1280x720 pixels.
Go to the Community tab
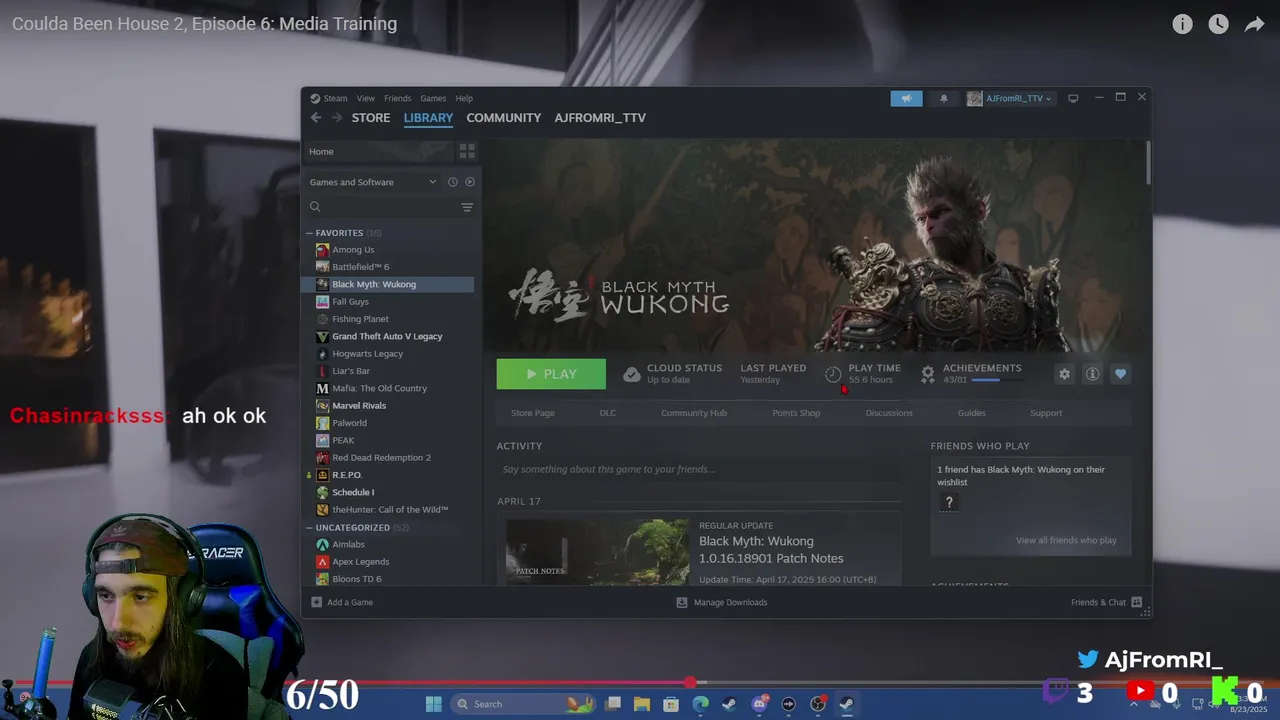pos(503,118)
